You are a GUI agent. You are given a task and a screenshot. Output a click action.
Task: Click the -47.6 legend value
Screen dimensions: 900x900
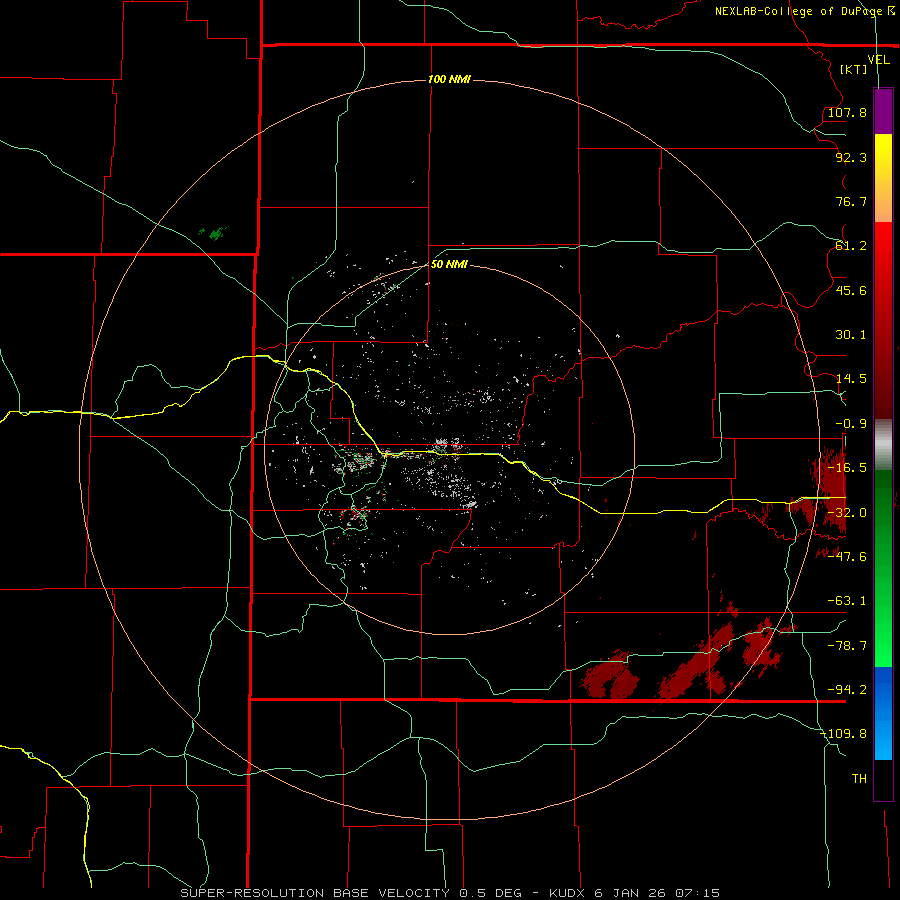click(847, 557)
